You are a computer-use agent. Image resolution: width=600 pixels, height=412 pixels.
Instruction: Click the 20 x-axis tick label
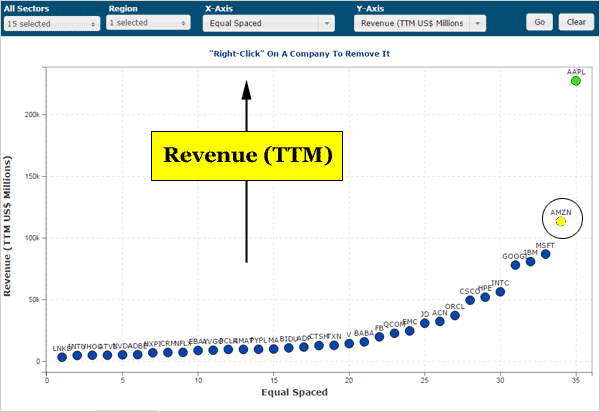[349, 380]
